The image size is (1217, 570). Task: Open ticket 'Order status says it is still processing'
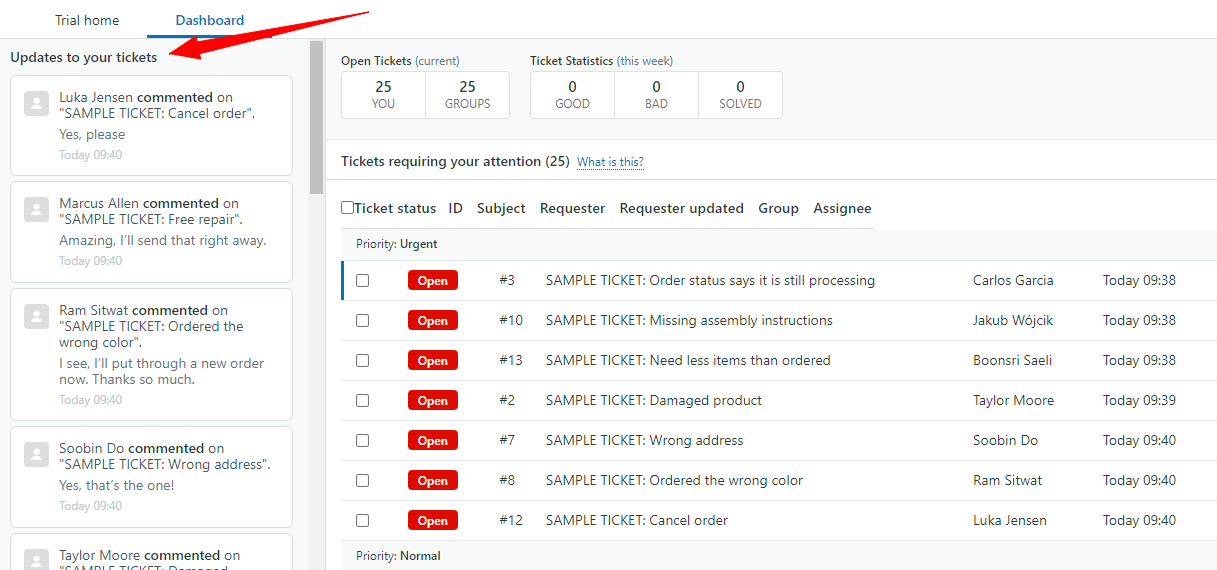(x=710, y=281)
